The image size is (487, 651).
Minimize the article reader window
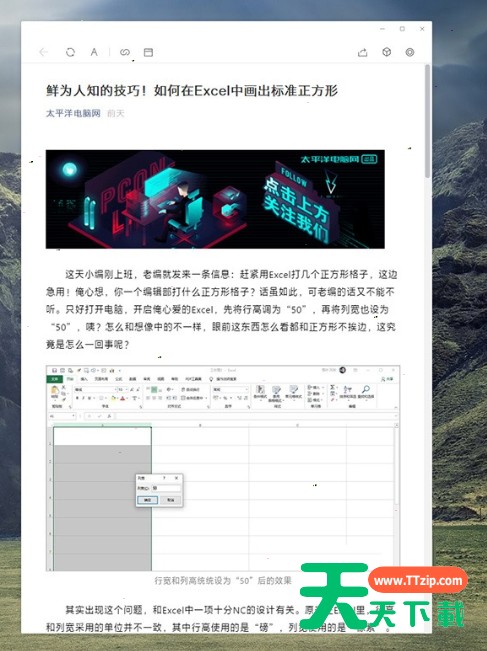tap(382, 29)
